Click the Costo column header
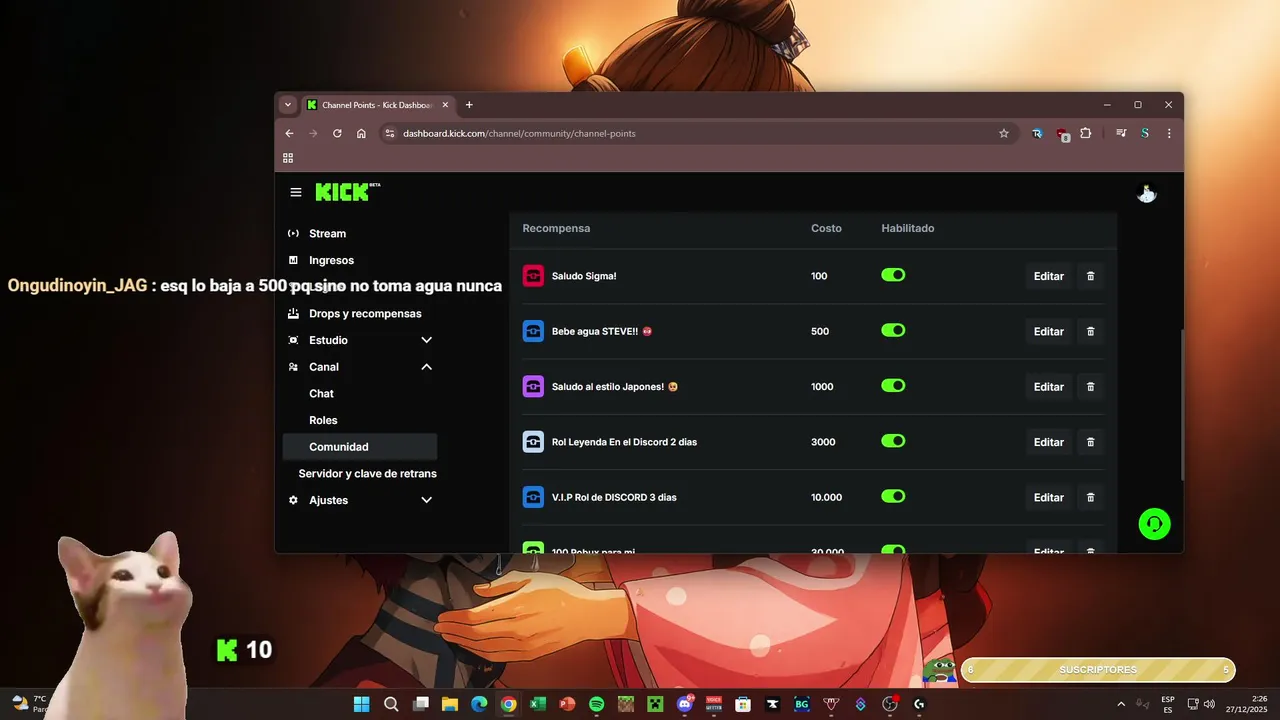Viewport: 1280px width, 720px height. tap(826, 228)
